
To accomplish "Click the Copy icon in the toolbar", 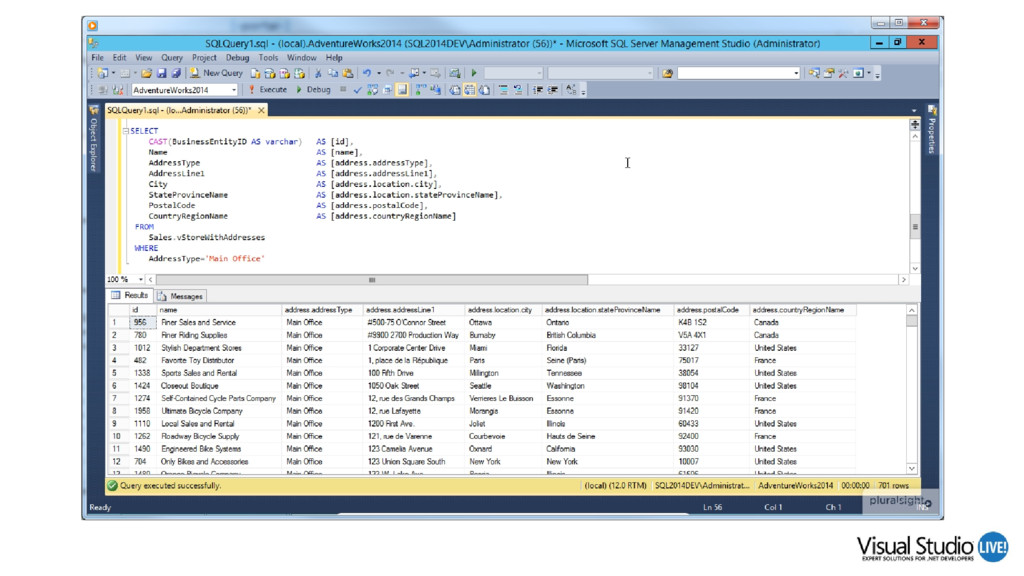I will point(333,73).
